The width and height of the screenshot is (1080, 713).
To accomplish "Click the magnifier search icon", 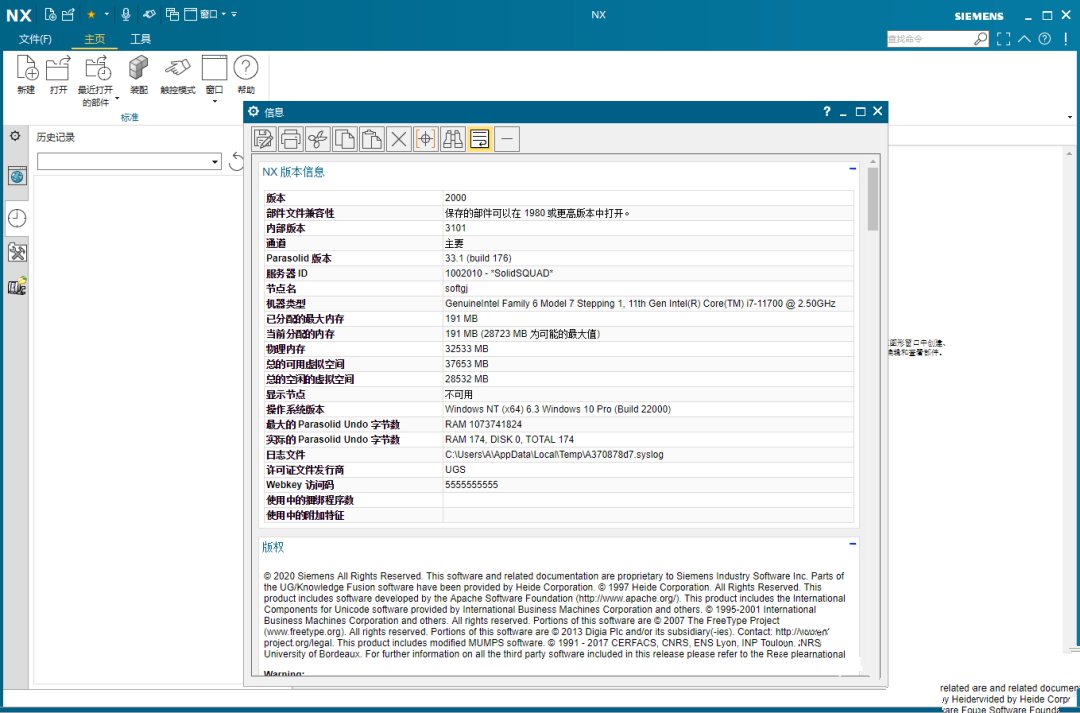I will [x=981, y=39].
